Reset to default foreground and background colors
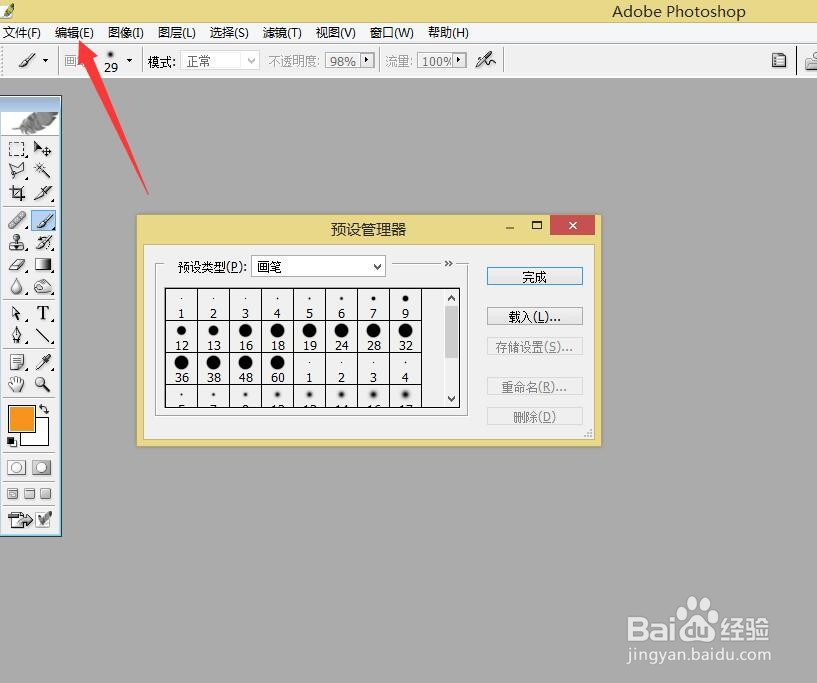 pyautogui.click(x=11, y=442)
